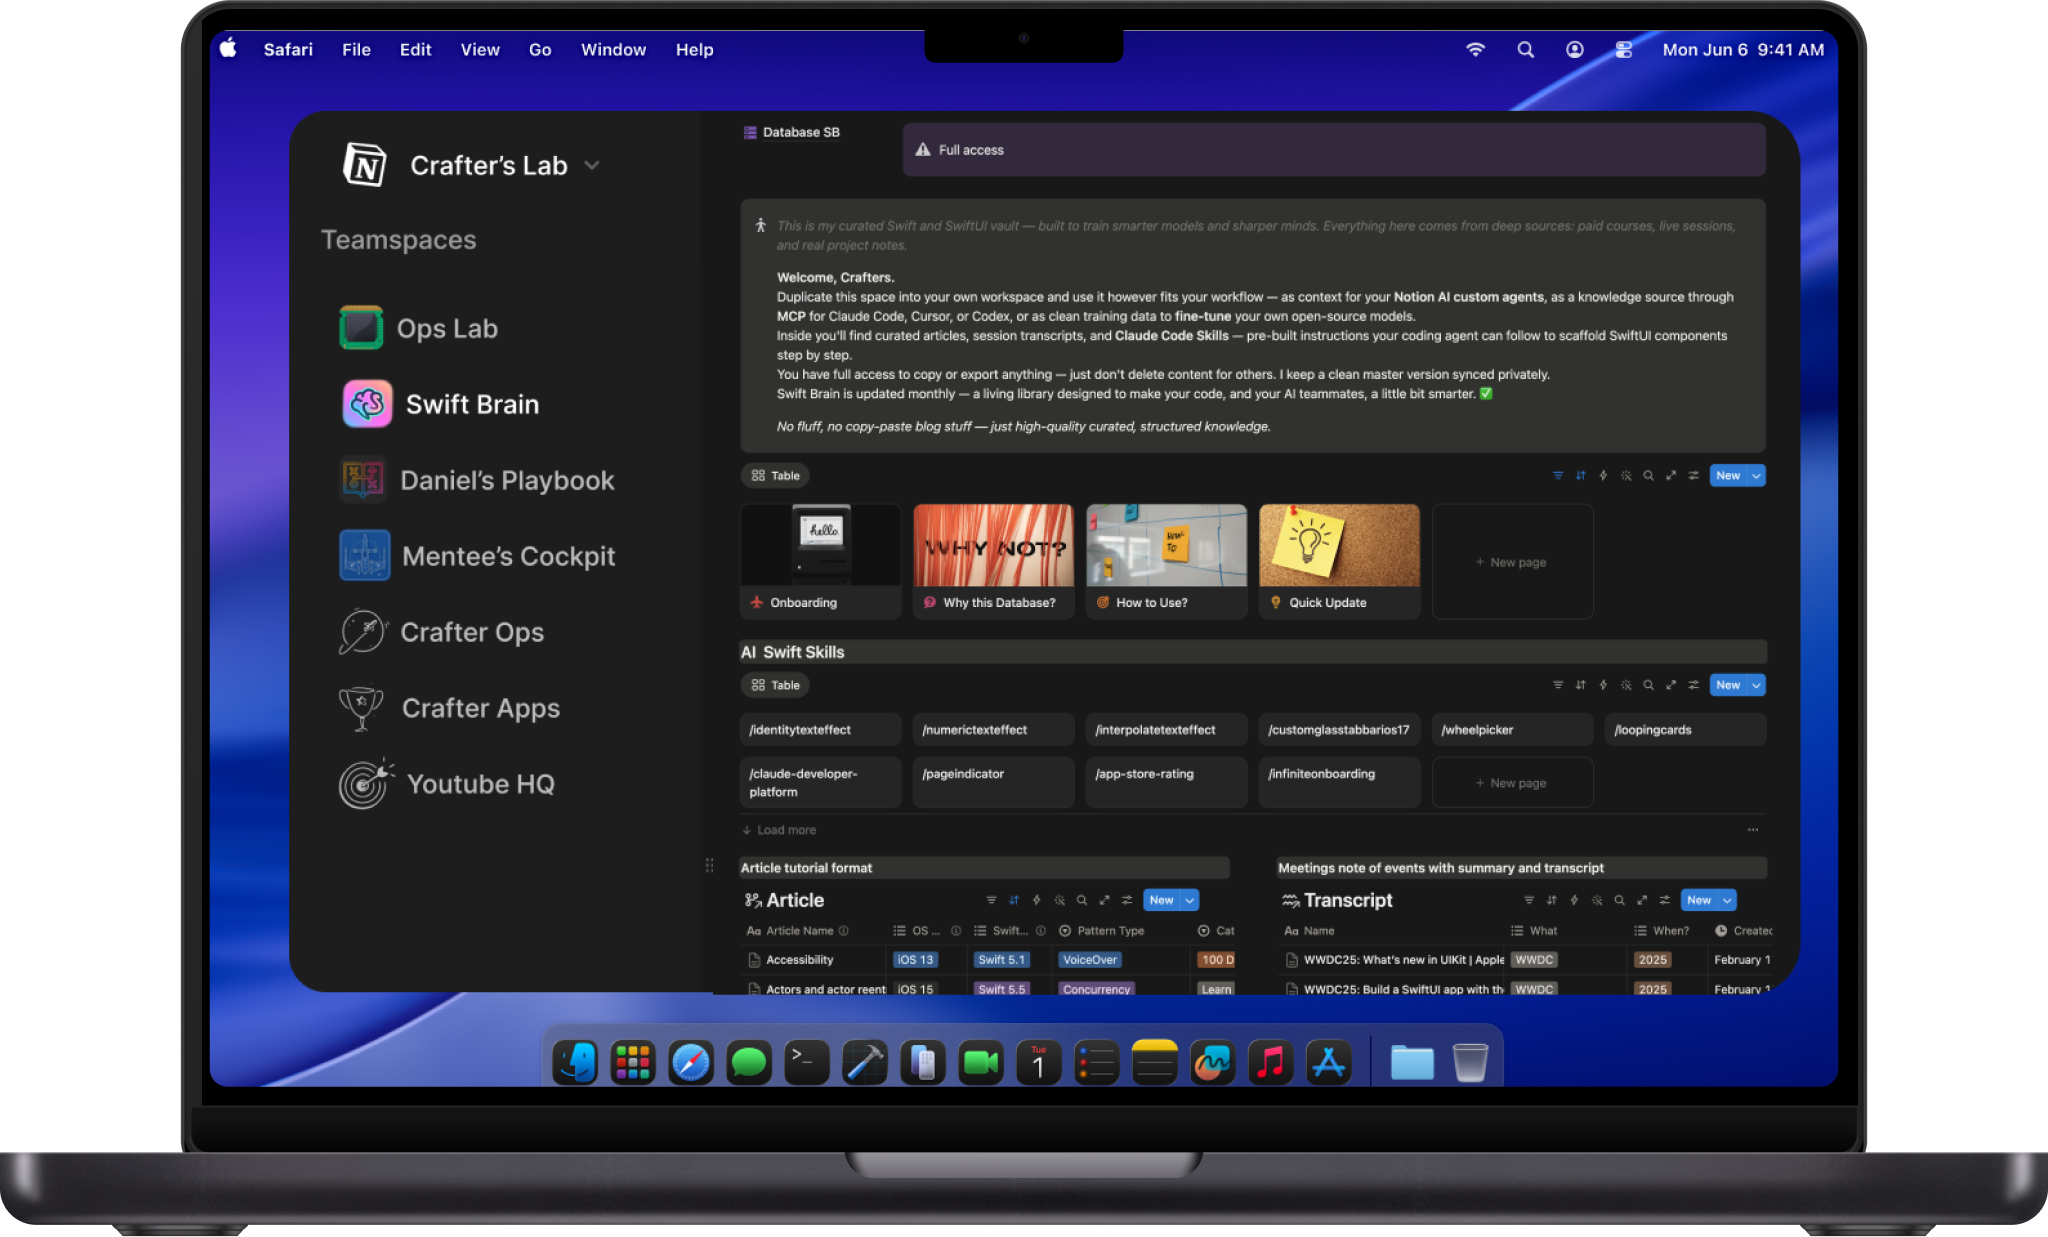The image size is (2048, 1237).
Task: Open the Why this Database? card
Action: (993, 562)
